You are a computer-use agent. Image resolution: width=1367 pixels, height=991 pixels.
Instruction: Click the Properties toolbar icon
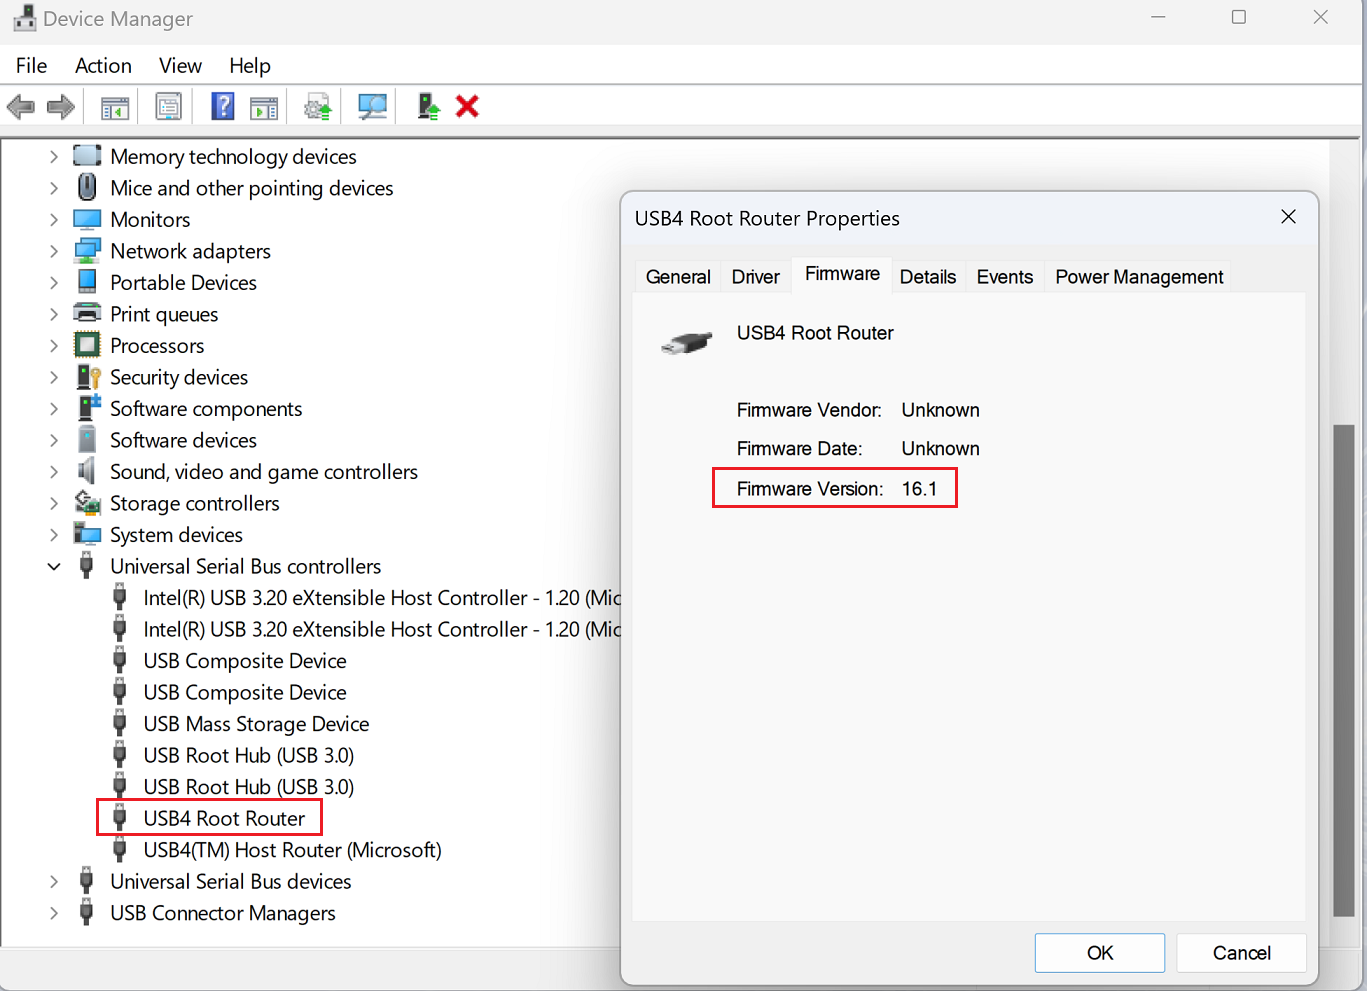168,106
